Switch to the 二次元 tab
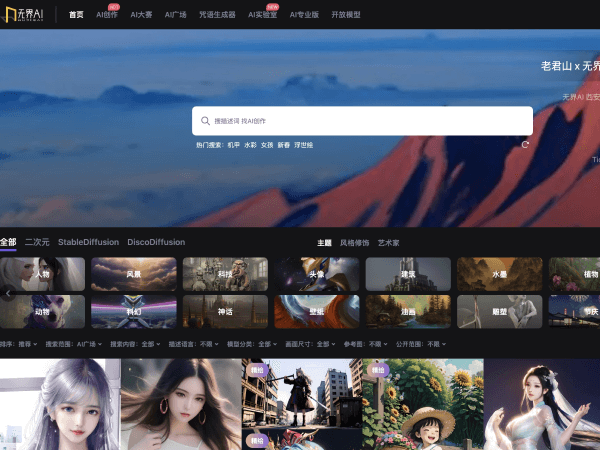 37,242
